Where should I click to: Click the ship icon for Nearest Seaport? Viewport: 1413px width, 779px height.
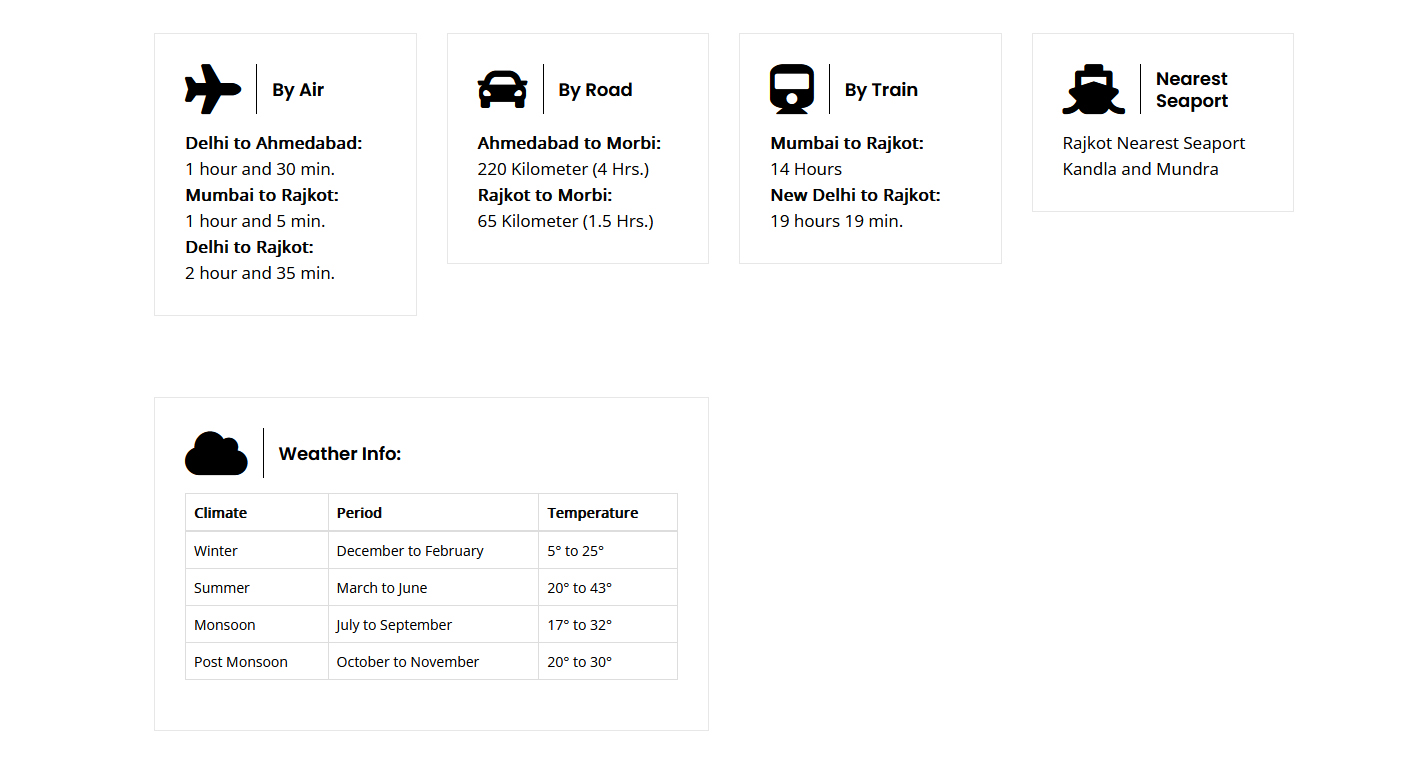pyautogui.click(x=1093, y=90)
